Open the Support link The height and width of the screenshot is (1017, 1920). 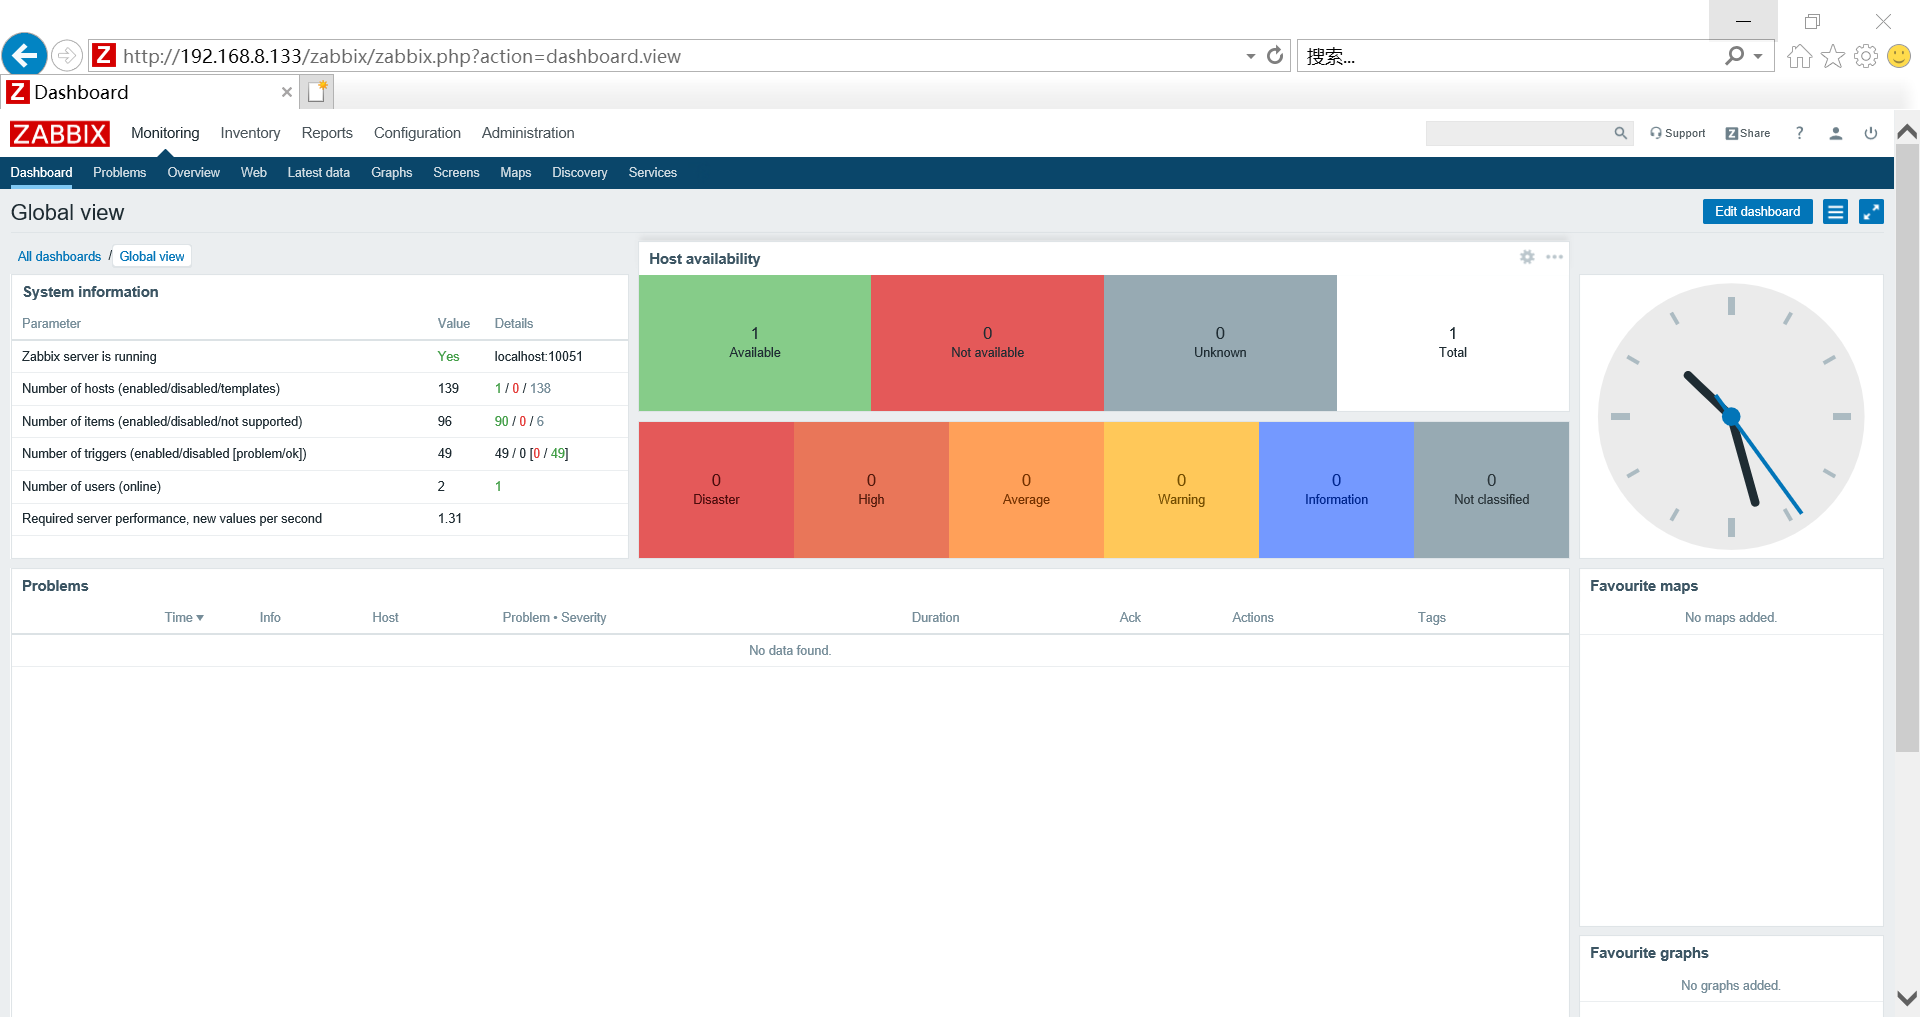coord(1677,133)
